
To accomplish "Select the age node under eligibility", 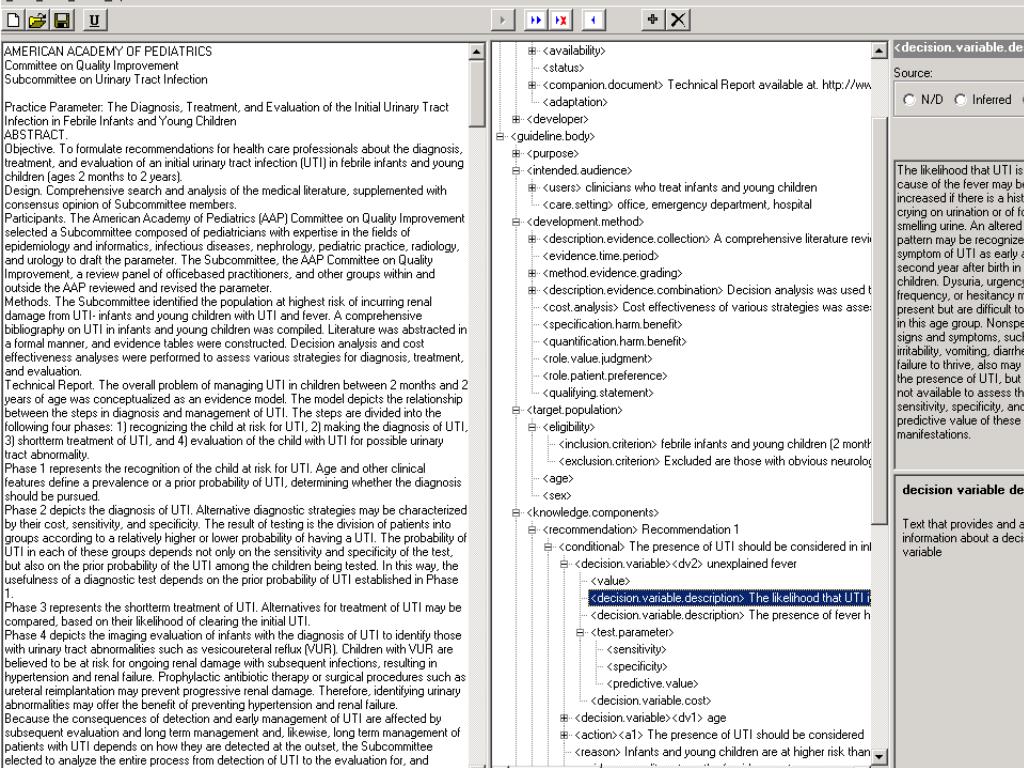I will click(558, 478).
